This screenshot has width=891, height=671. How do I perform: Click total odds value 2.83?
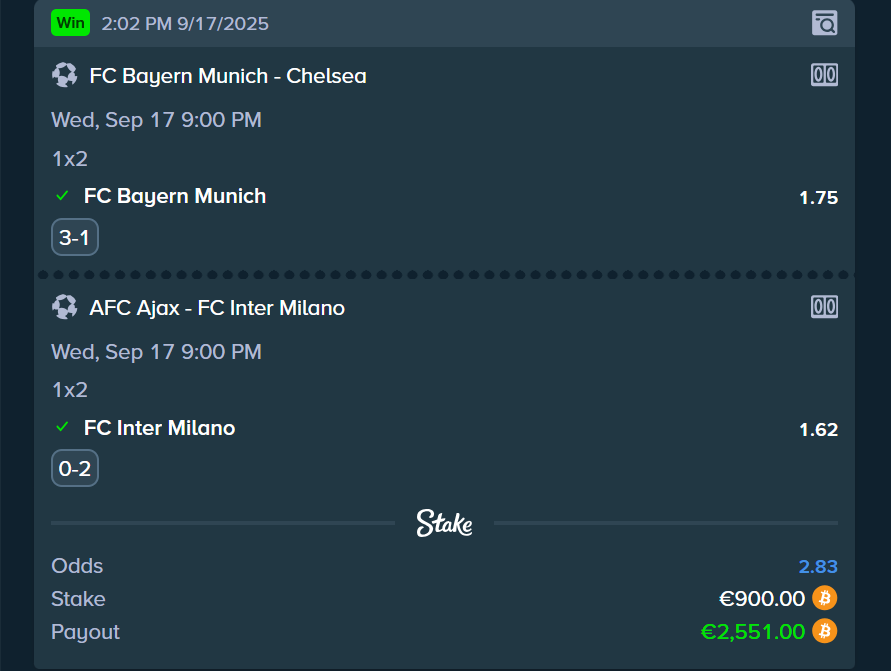(818, 567)
